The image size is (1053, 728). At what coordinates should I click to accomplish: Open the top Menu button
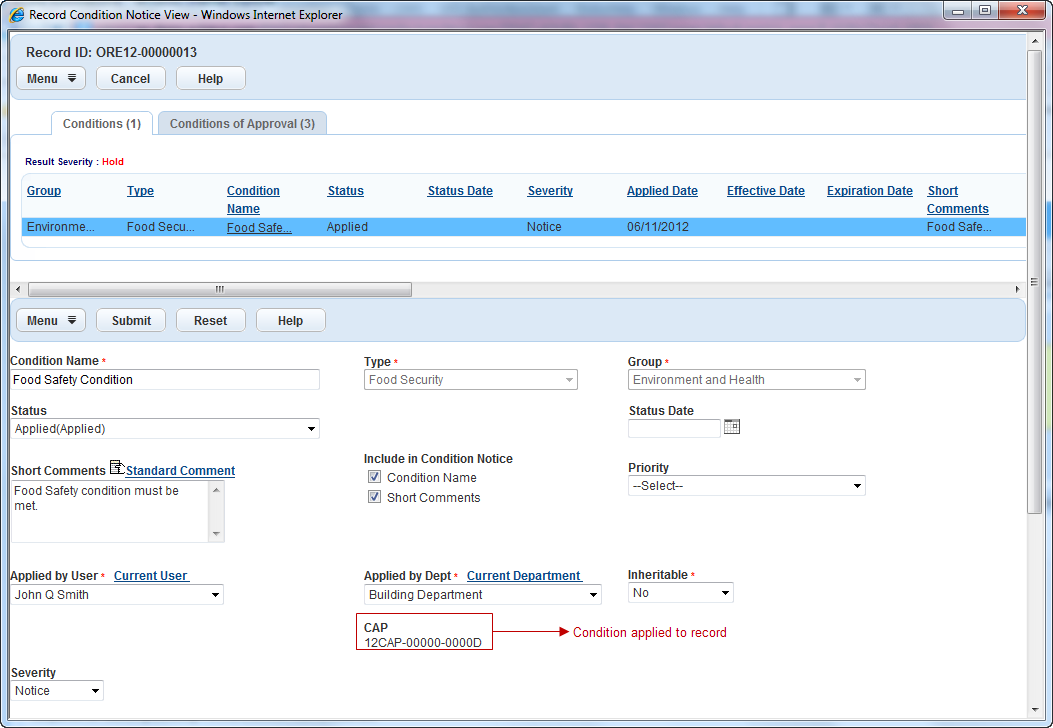point(51,79)
